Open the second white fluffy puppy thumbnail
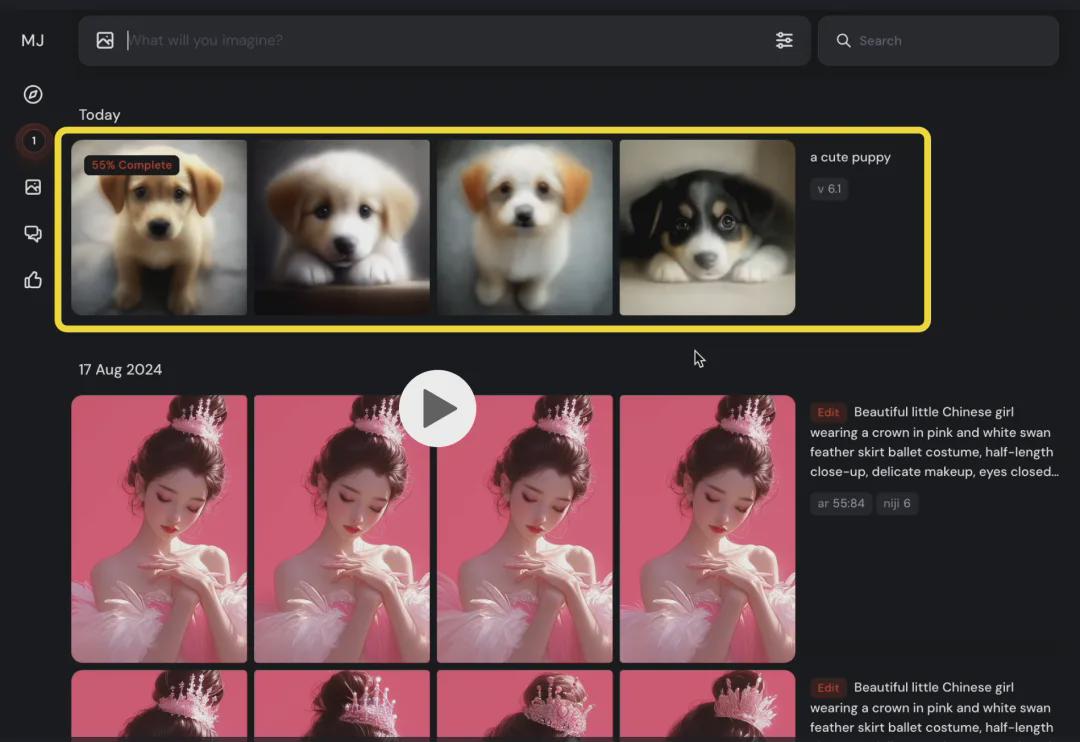Viewport: 1080px width, 742px height. pyautogui.click(x=342, y=227)
